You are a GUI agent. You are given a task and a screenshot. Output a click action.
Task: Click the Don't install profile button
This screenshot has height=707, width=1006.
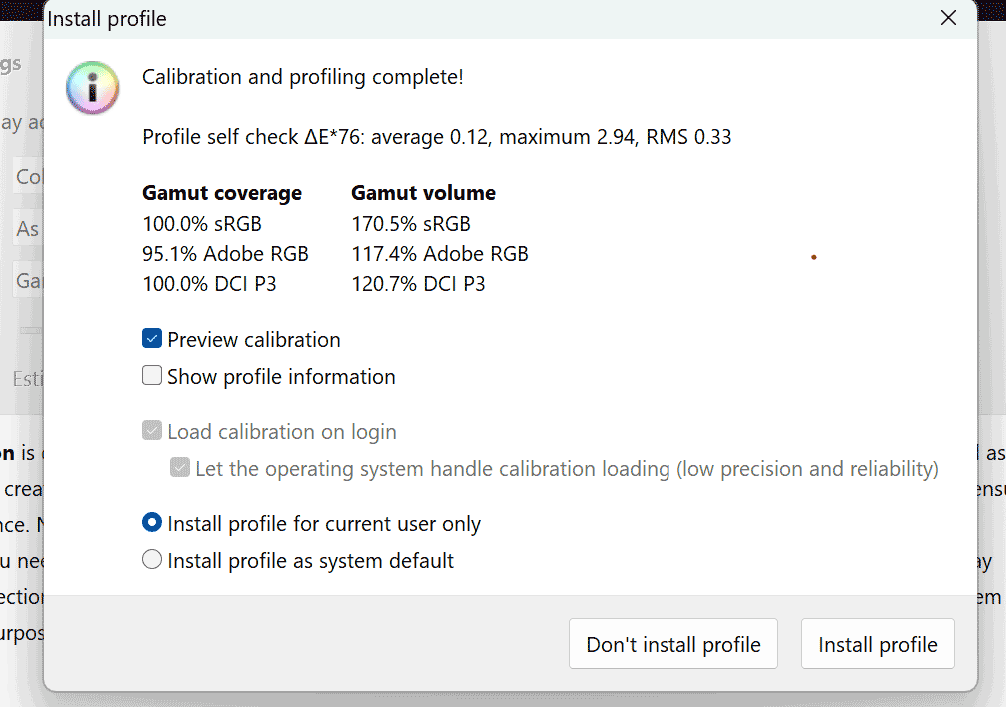tap(673, 644)
